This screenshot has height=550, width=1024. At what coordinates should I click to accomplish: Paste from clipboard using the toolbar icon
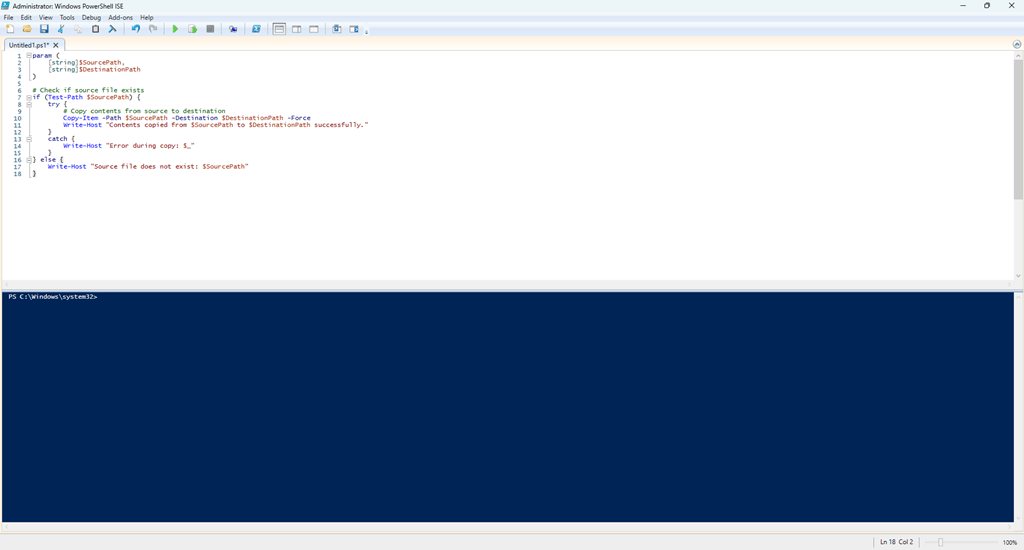[x=95, y=29]
